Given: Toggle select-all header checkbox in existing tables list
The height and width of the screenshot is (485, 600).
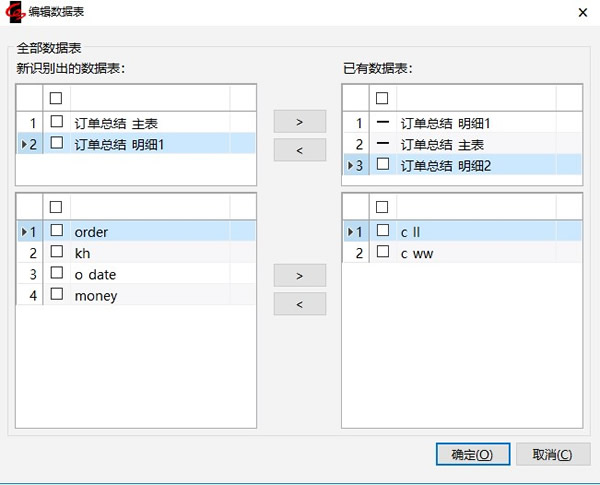Looking at the screenshot, I should point(382,97).
